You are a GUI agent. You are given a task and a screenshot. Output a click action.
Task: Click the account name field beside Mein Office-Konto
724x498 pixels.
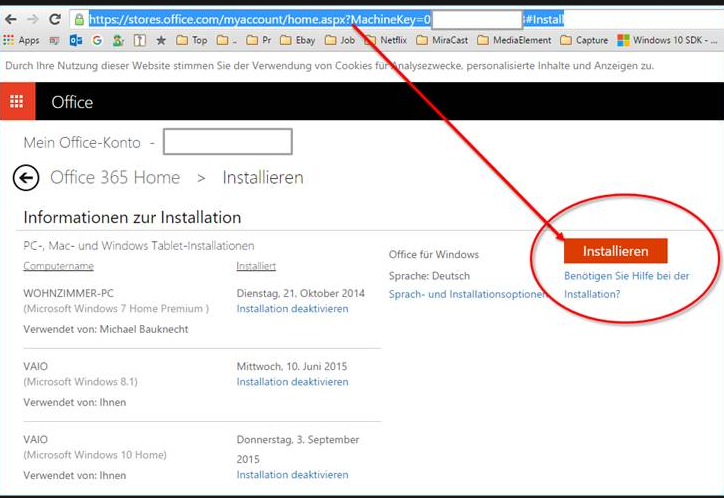point(228,141)
